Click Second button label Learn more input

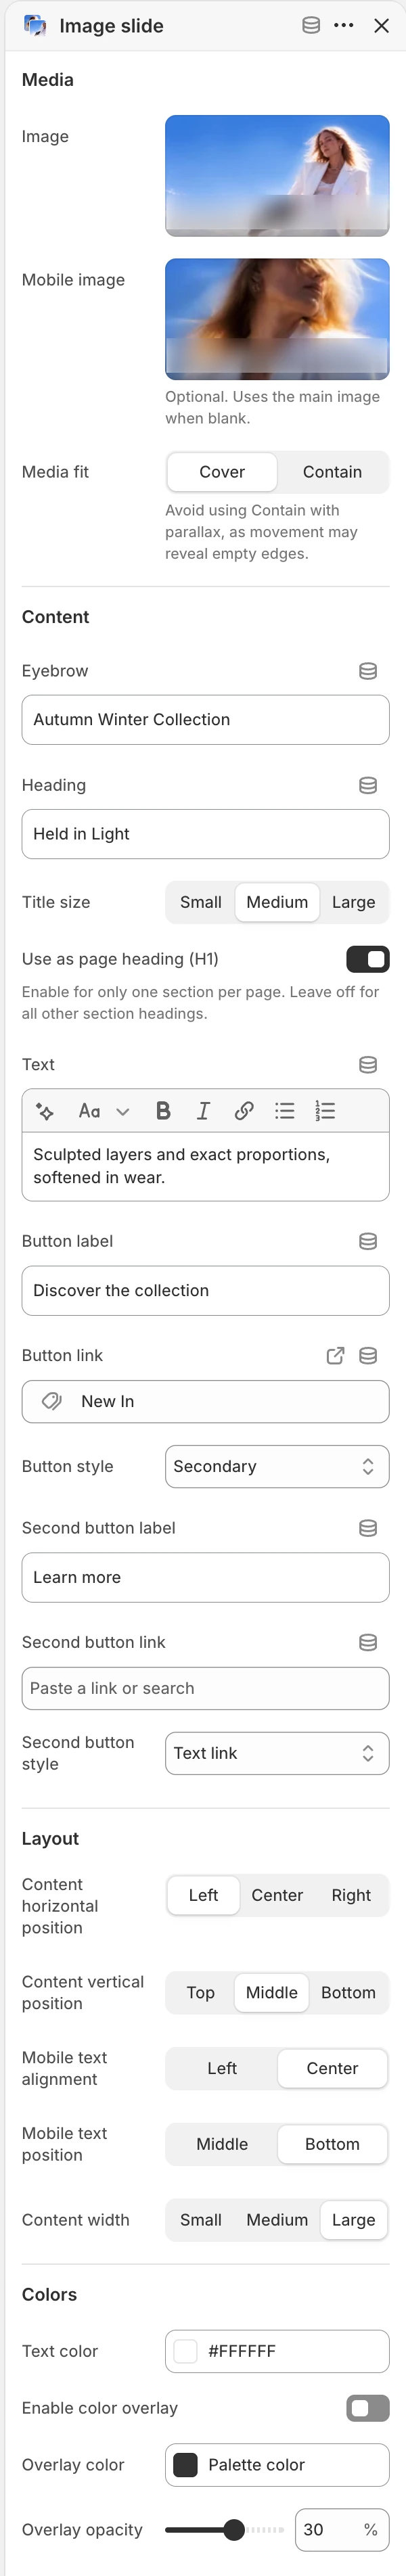(205, 1577)
